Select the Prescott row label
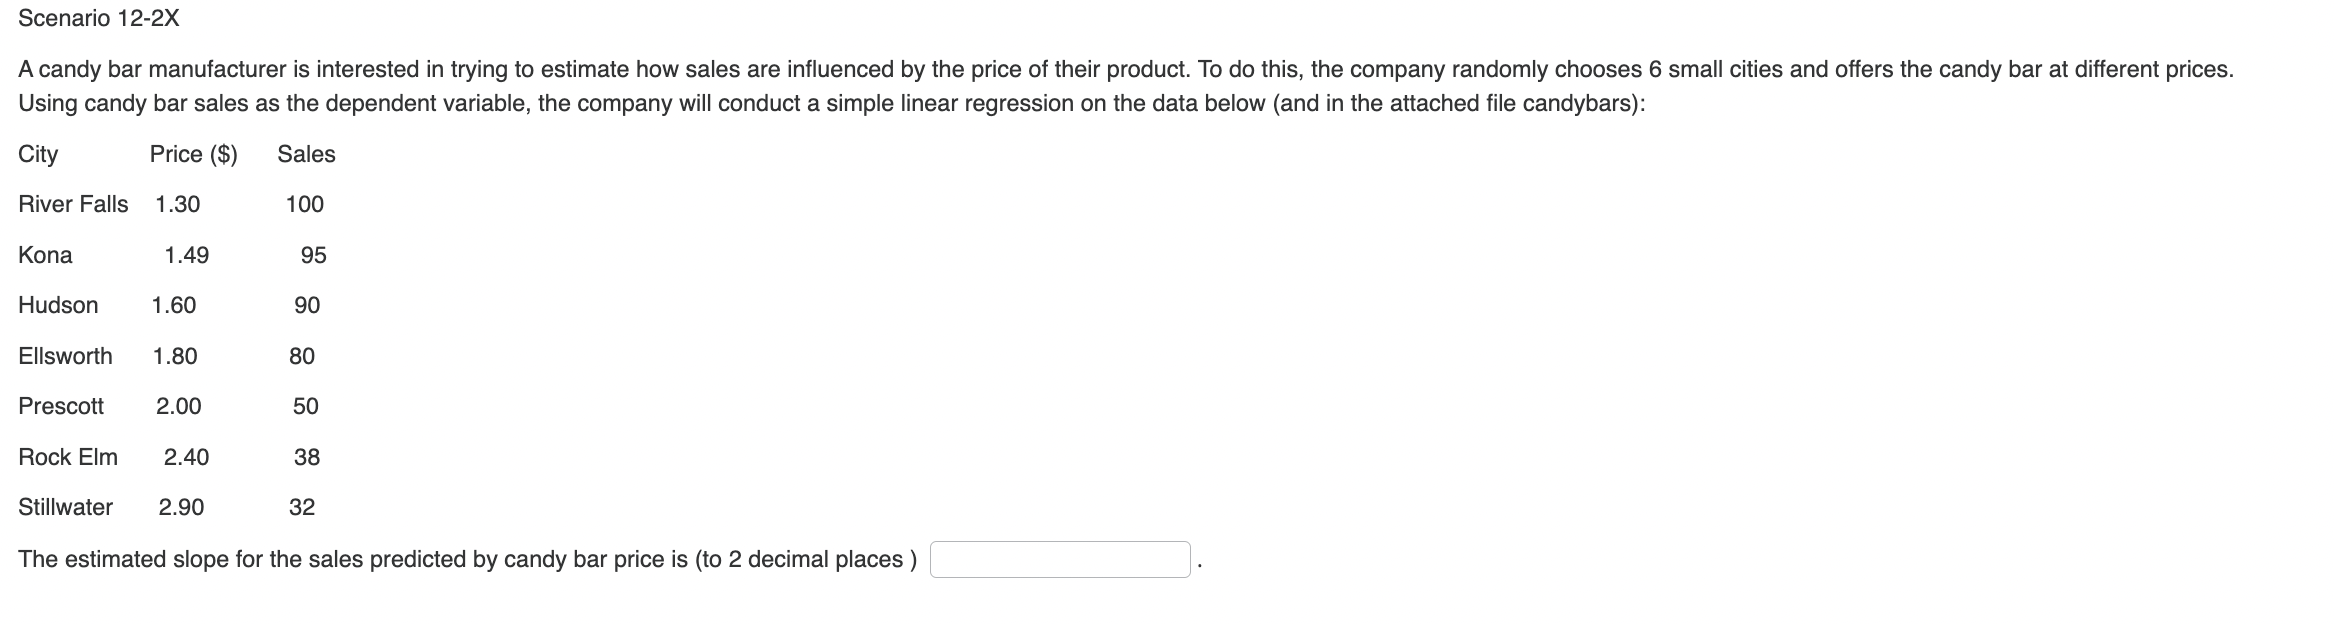The height and width of the screenshot is (624, 2334). pos(61,406)
